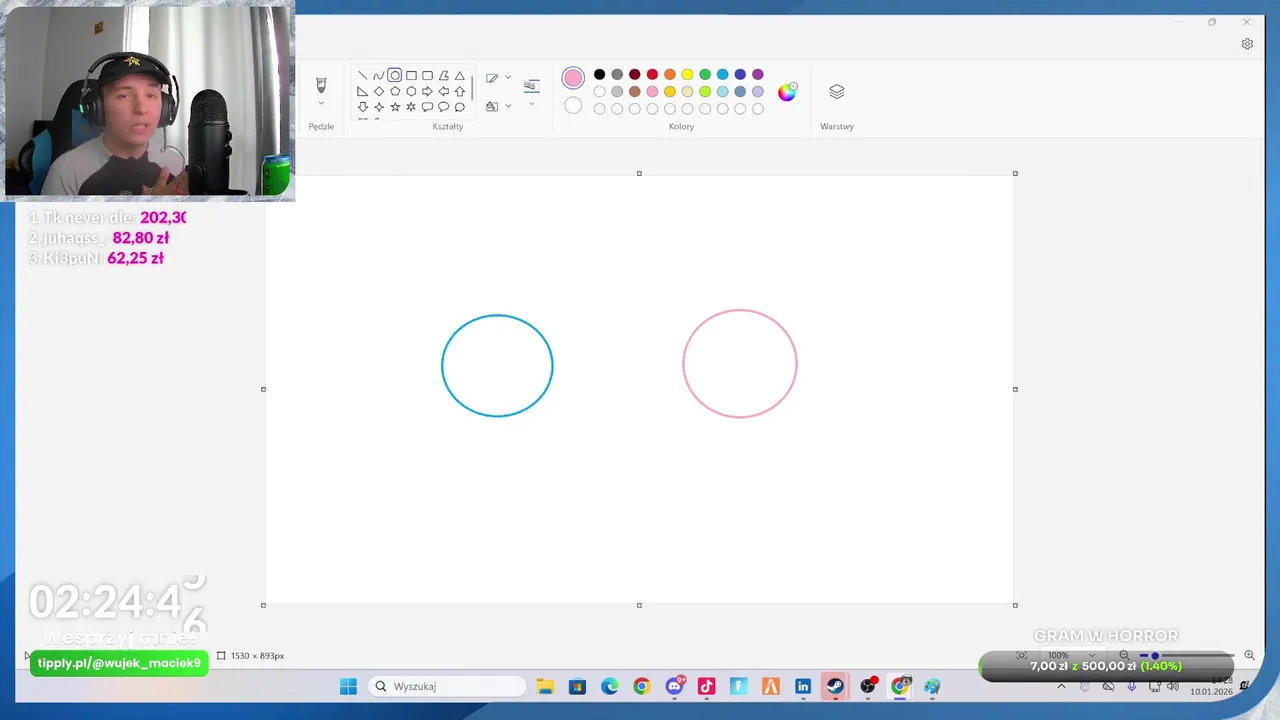
Task: Select the cloud callout shape
Action: click(459, 107)
